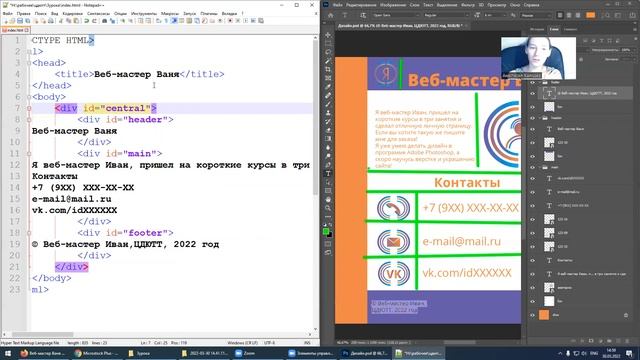Image resolution: width=640 pixels, height=360 pixels.
Task: Select the Pen tool in Photoshop
Action: click(328, 165)
